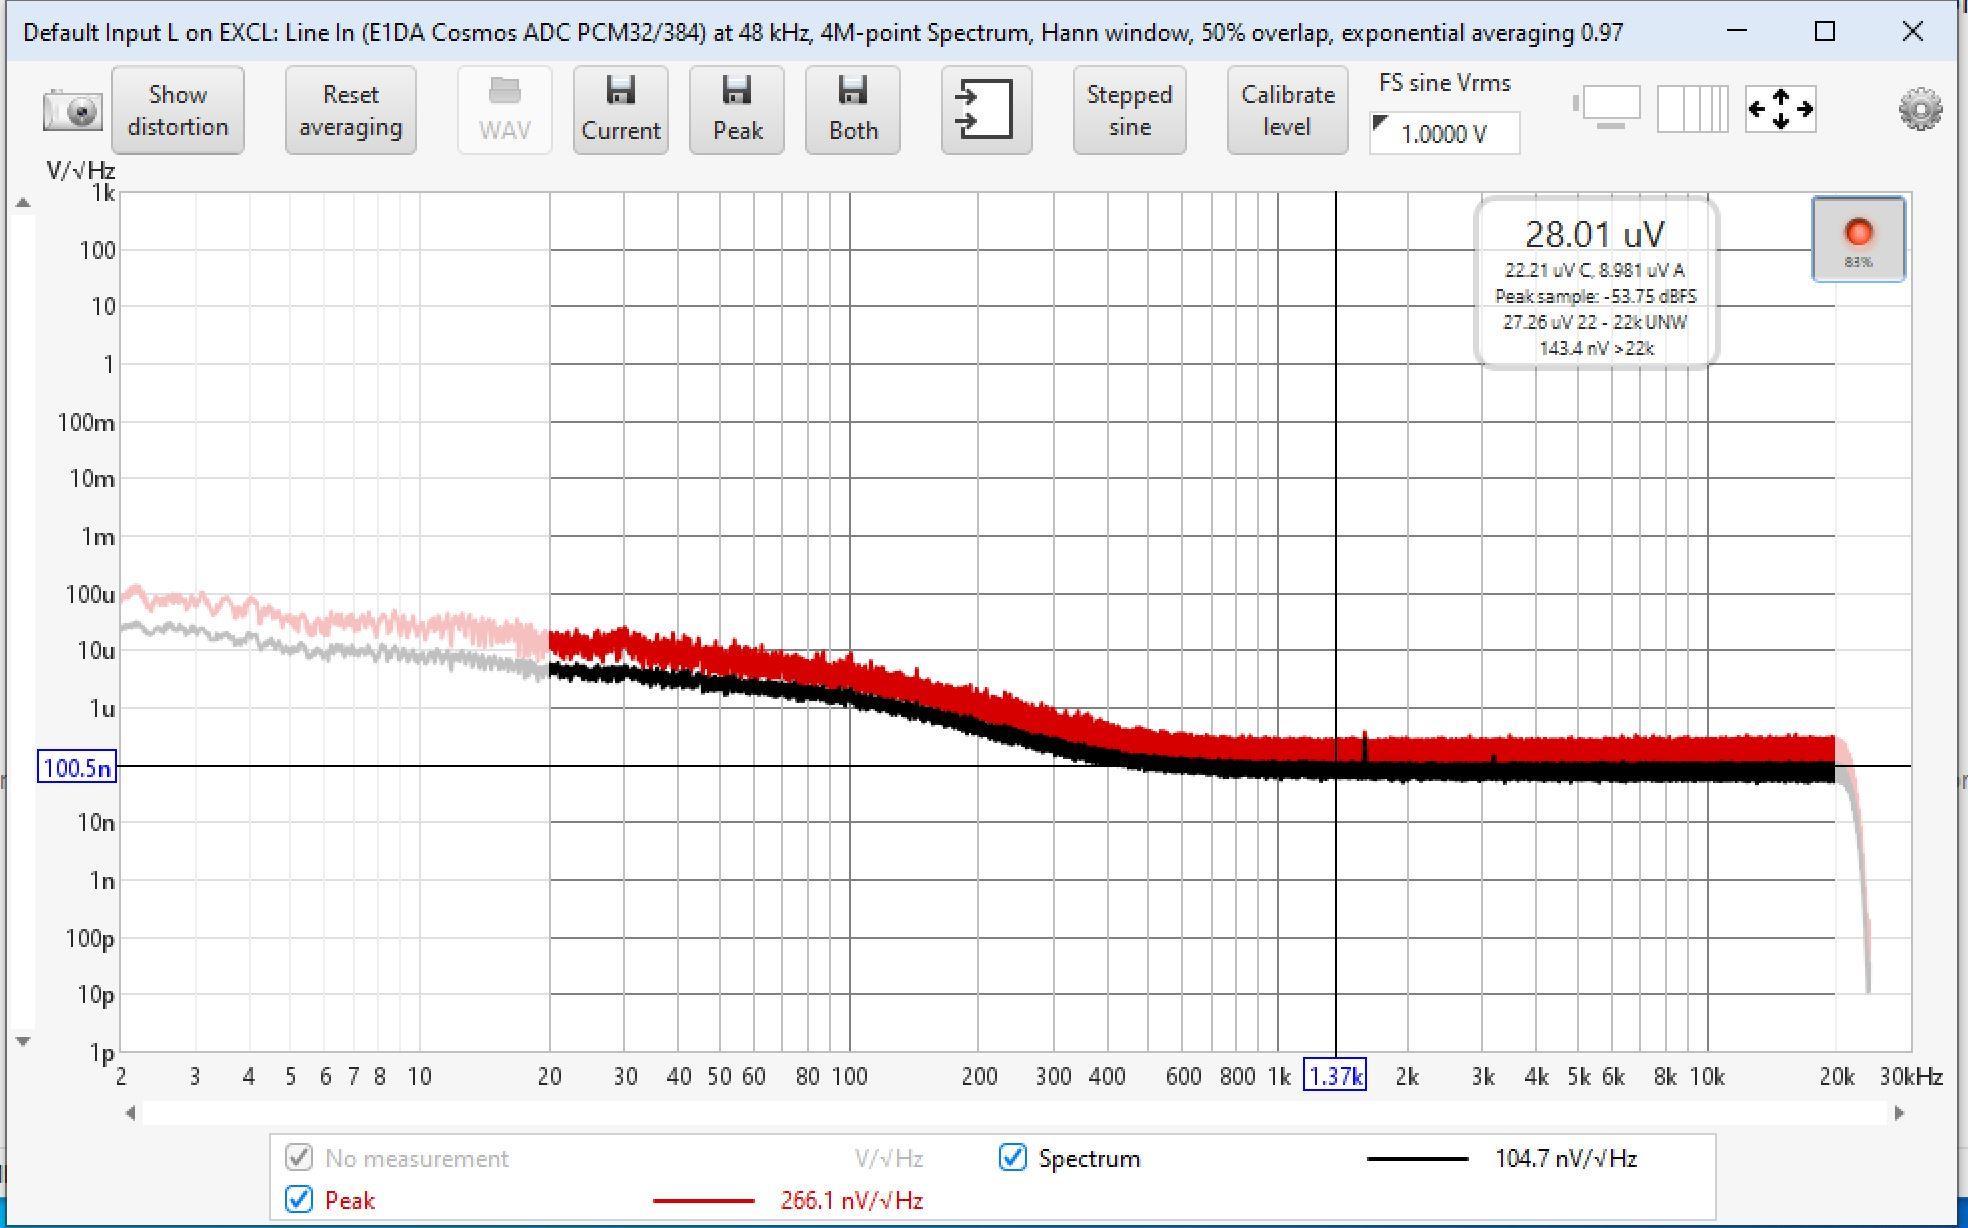1968x1228 pixels.
Task: Click horizontal scrollbar right arrow
Action: 1899,1113
